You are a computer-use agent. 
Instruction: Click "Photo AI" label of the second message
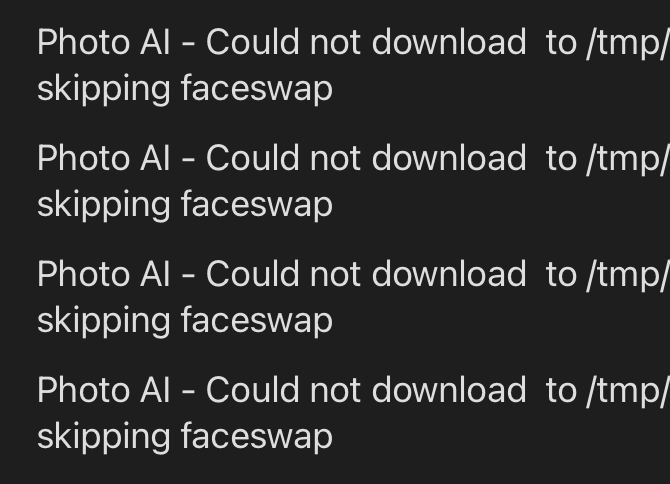pyautogui.click(x=103, y=158)
